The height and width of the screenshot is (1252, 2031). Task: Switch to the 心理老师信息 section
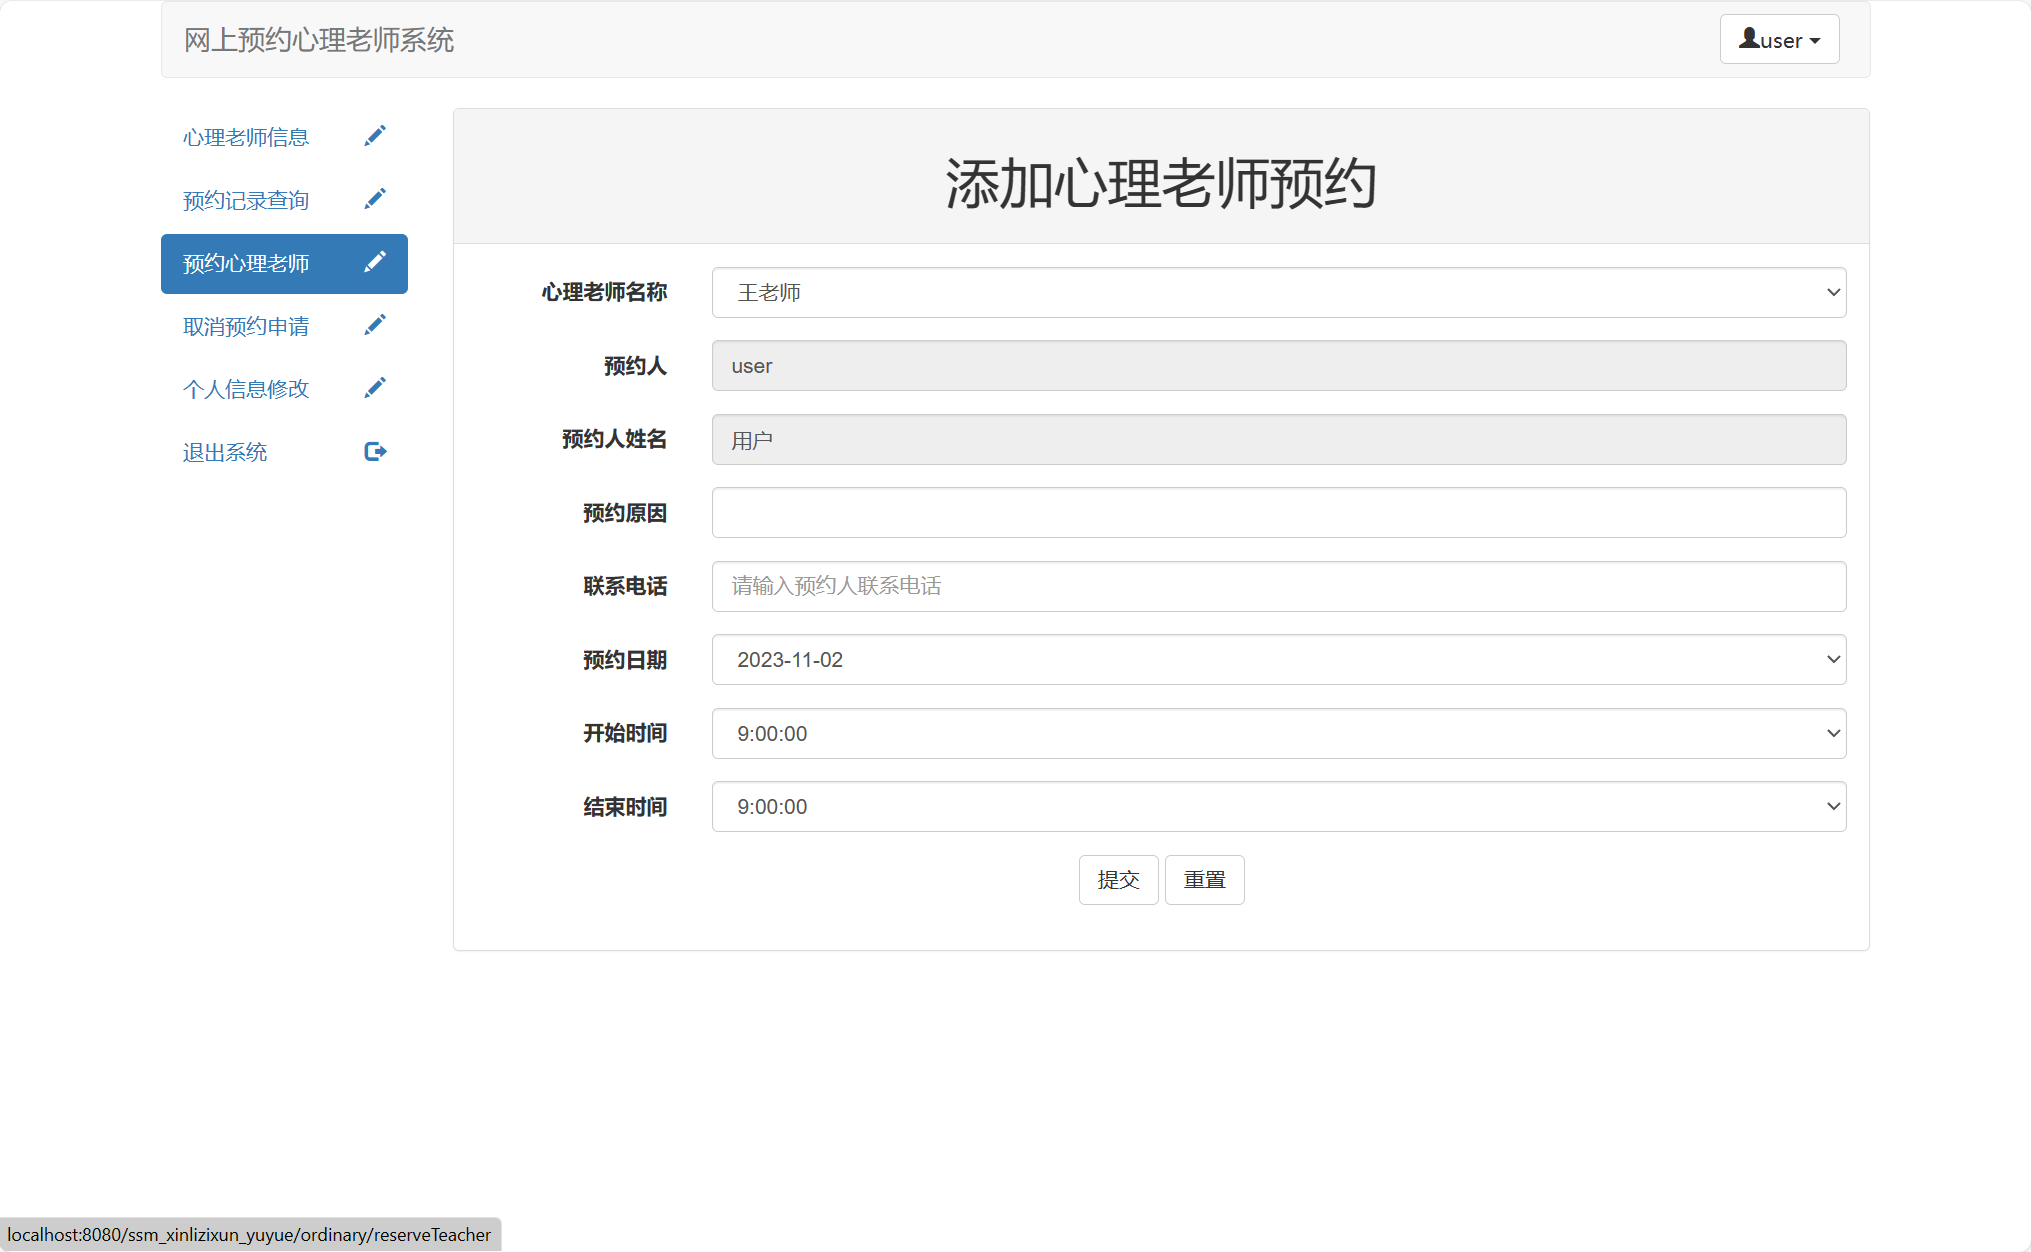246,137
